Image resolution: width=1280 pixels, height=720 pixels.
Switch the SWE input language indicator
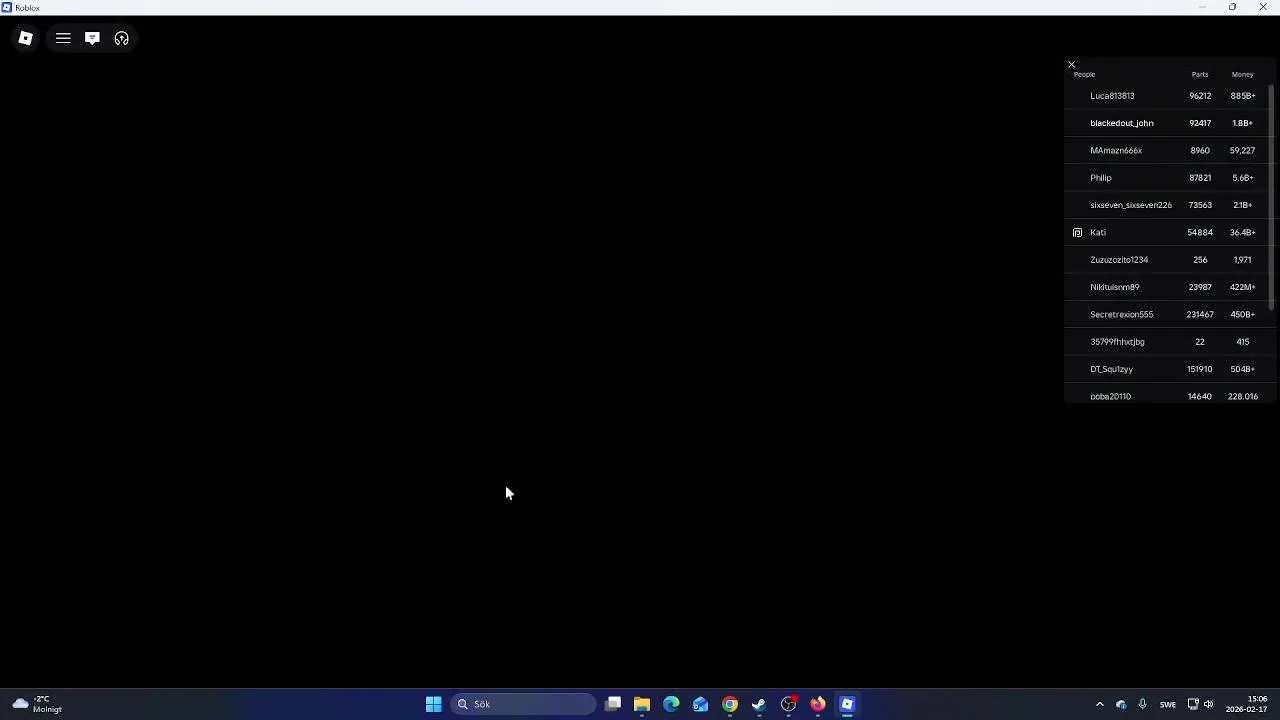tap(1167, 704)
